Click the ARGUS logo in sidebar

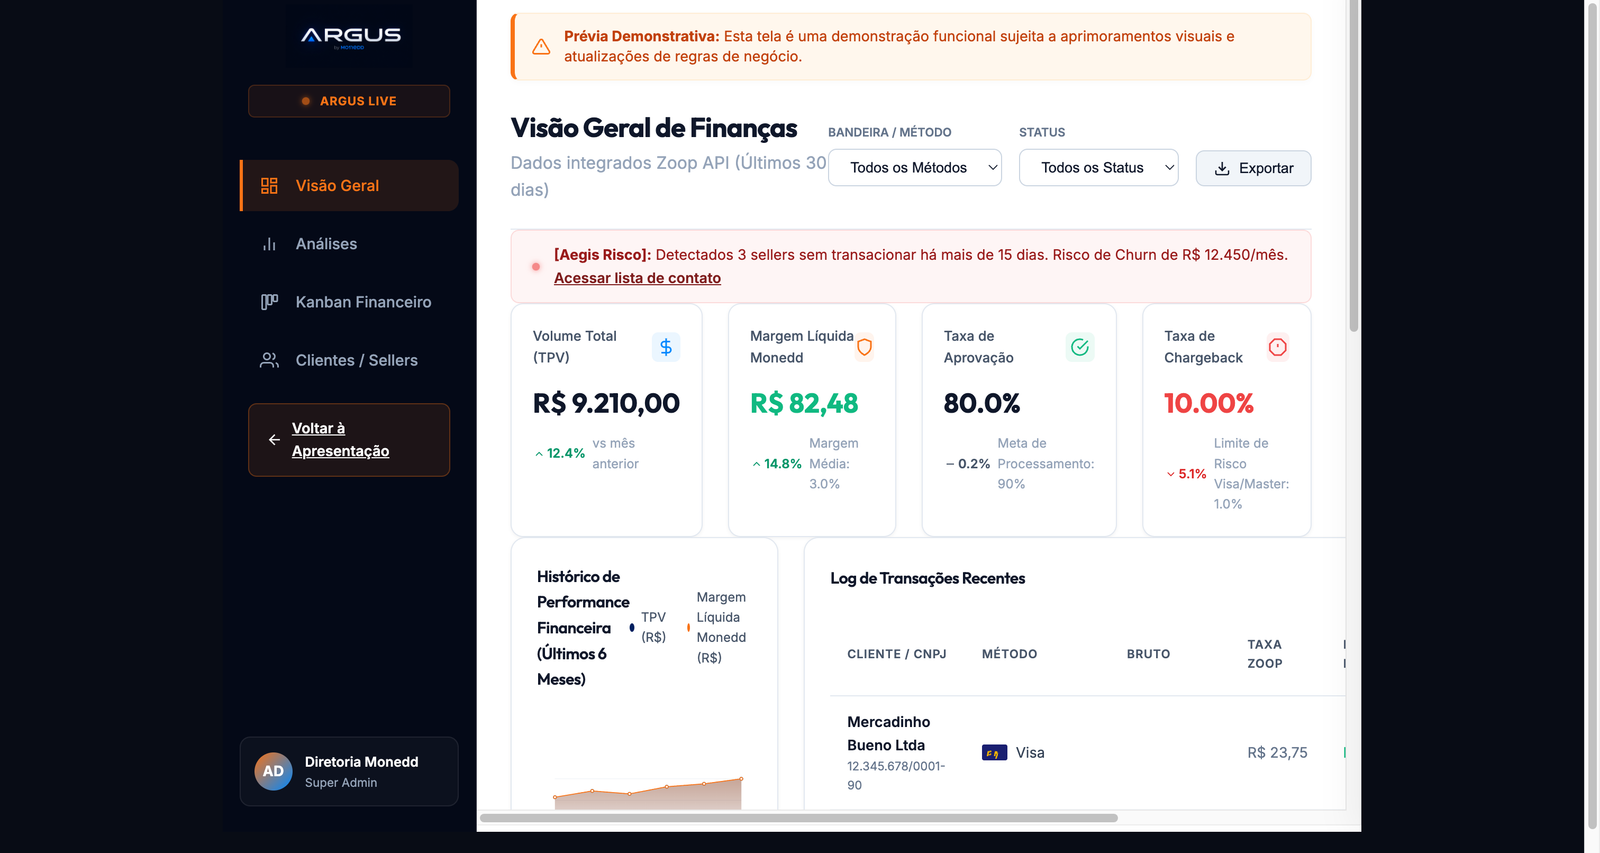tap(349, 36)
